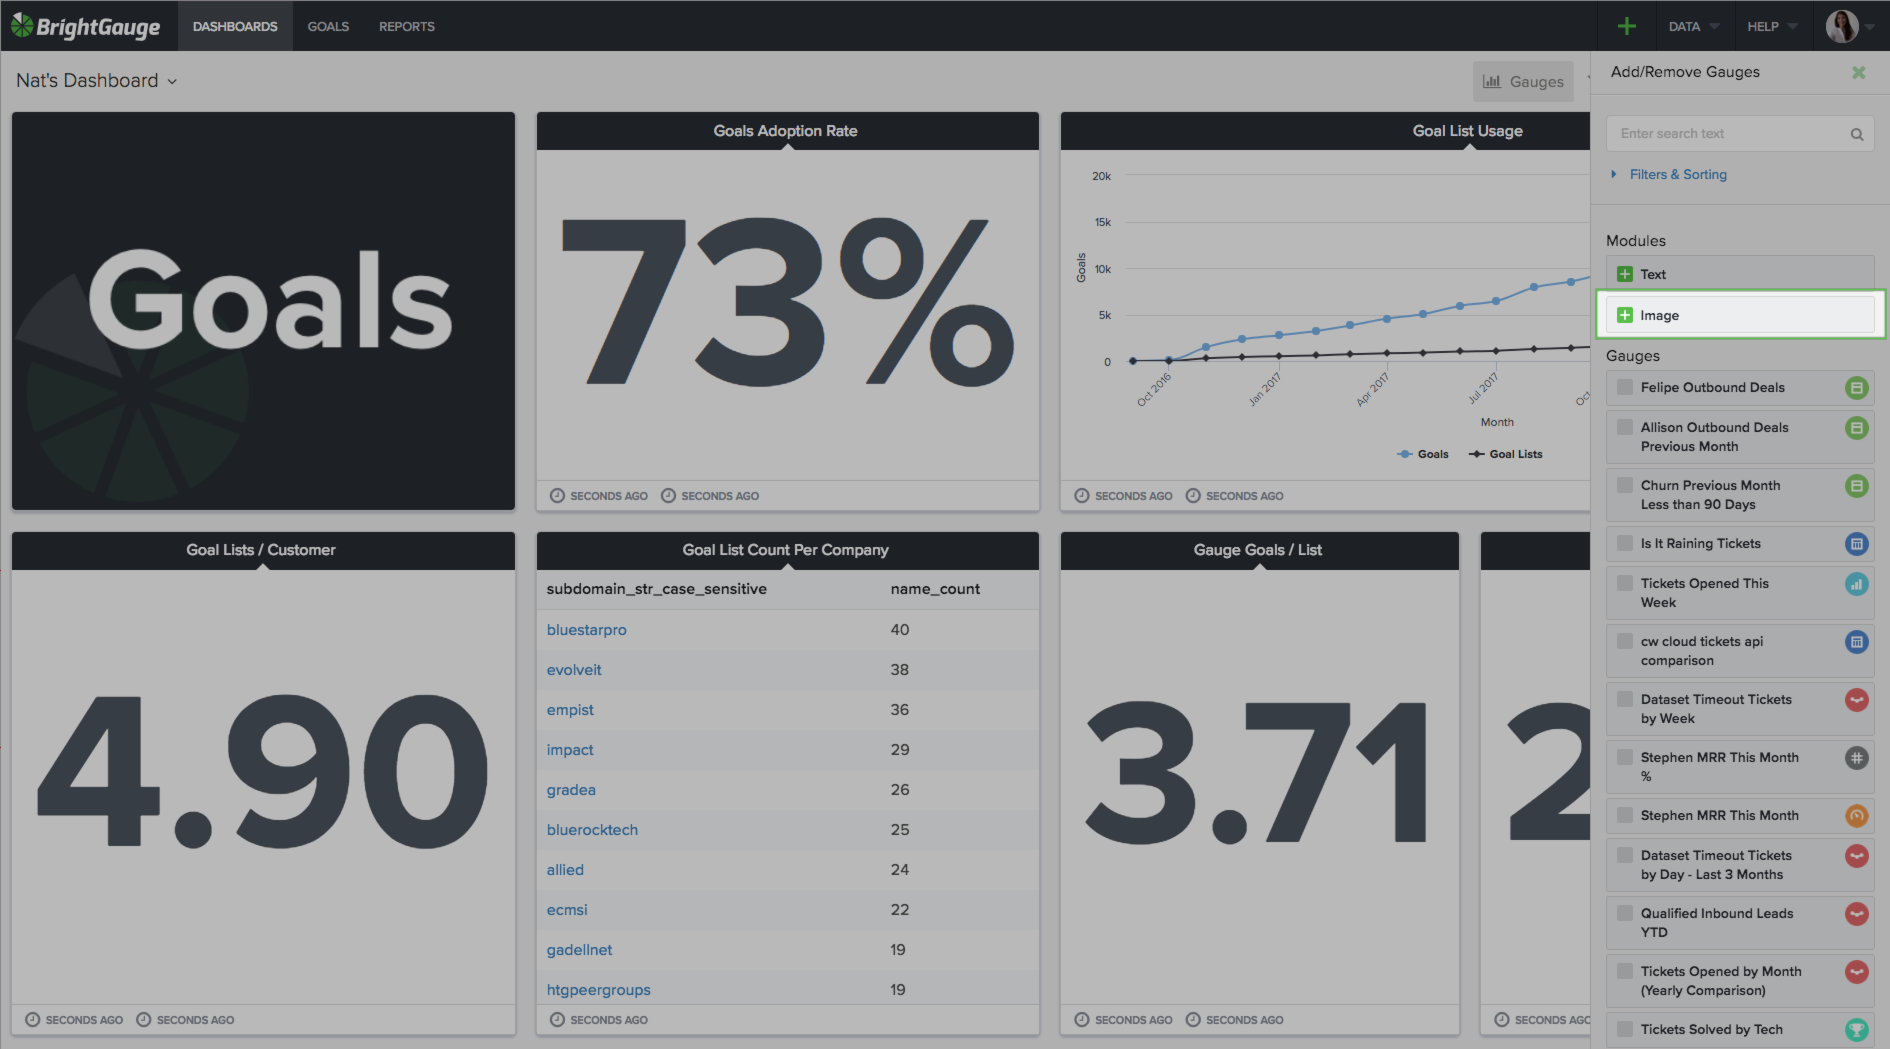Toggle the Goals series in chart legend
Screen dimensions: 1890x1049
(x=1423, y=454)
